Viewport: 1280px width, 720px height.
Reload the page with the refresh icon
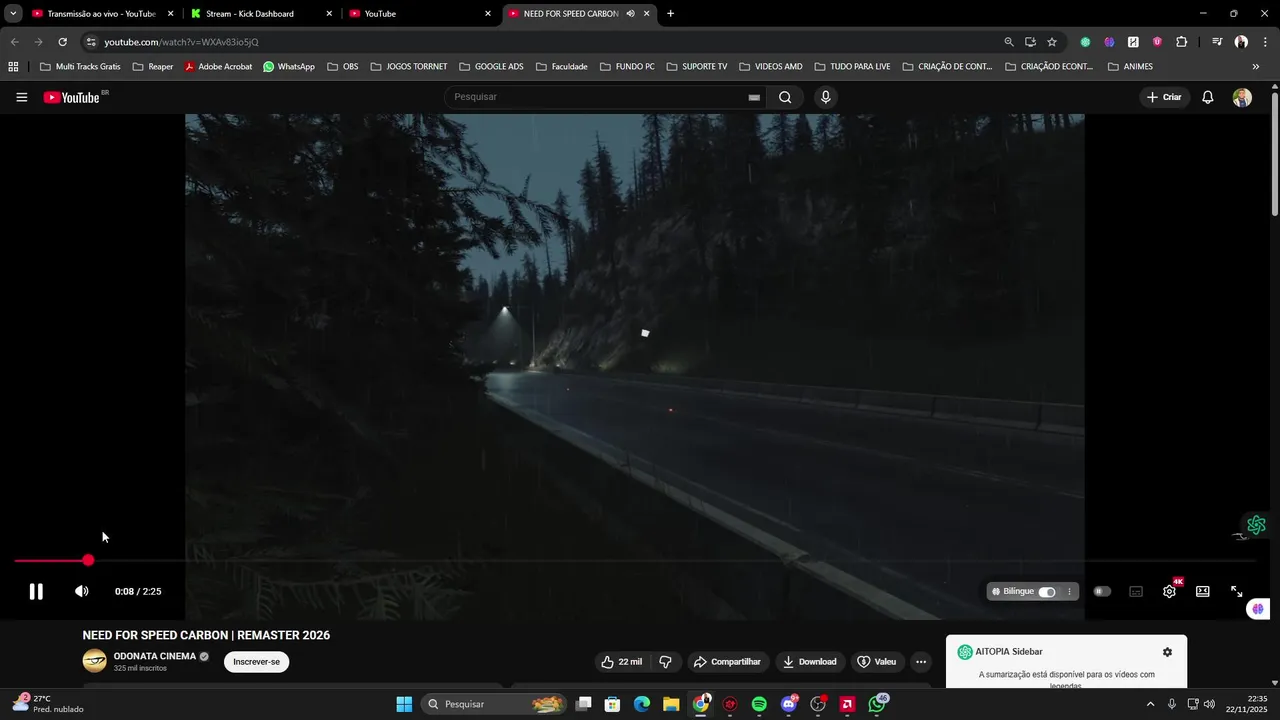(62, 42)
